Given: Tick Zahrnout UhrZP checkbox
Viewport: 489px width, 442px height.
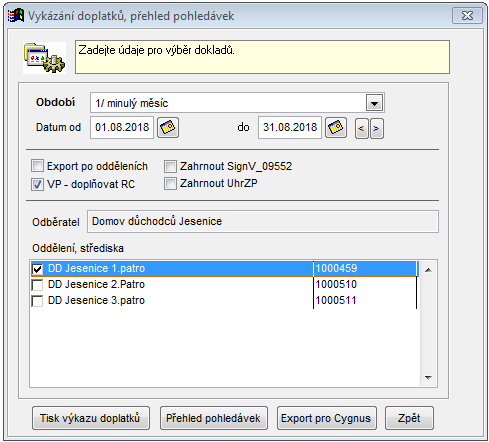Looking at the screenshot, I should tap(170, 184).
